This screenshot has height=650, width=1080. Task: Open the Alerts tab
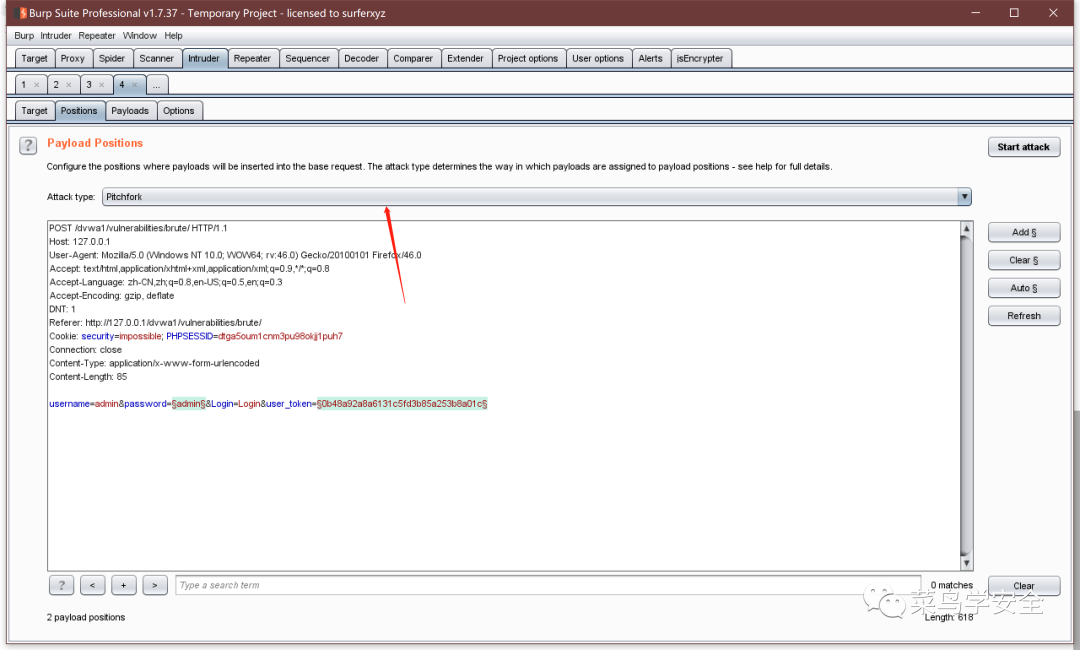coord(650,59)
